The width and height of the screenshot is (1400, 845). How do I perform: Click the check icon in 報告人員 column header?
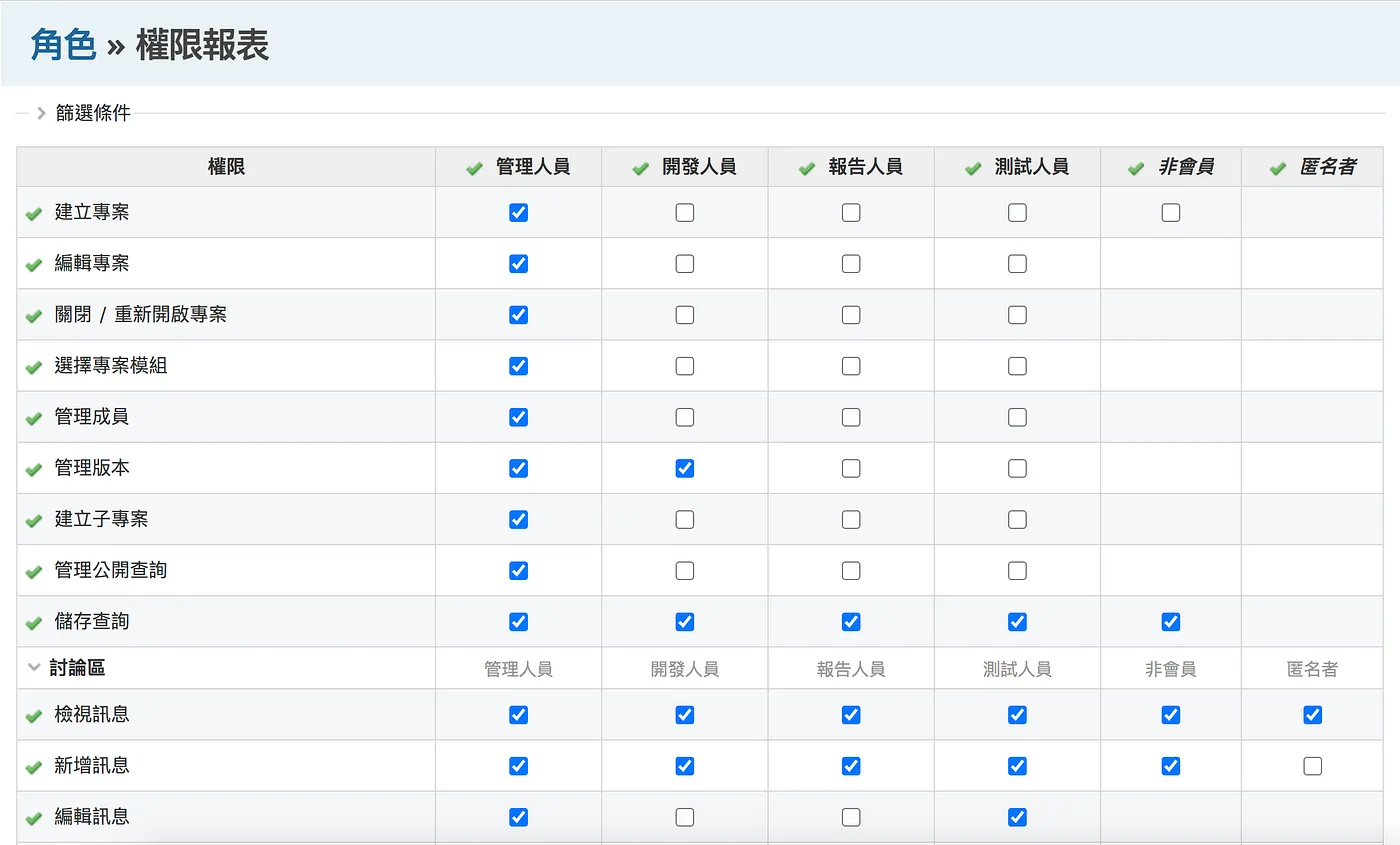pyautogui.click(x=807, y=168)
